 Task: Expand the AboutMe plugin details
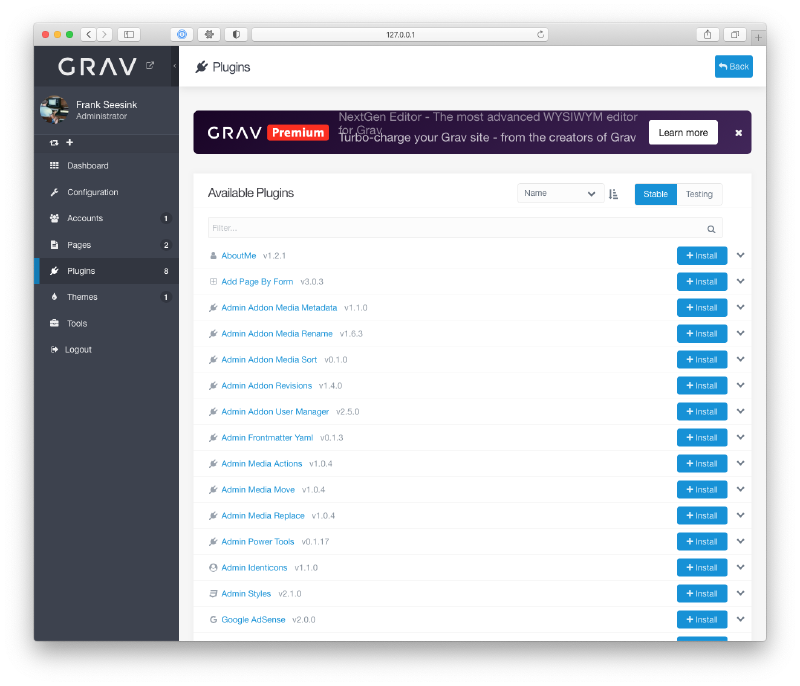[740, 255]
